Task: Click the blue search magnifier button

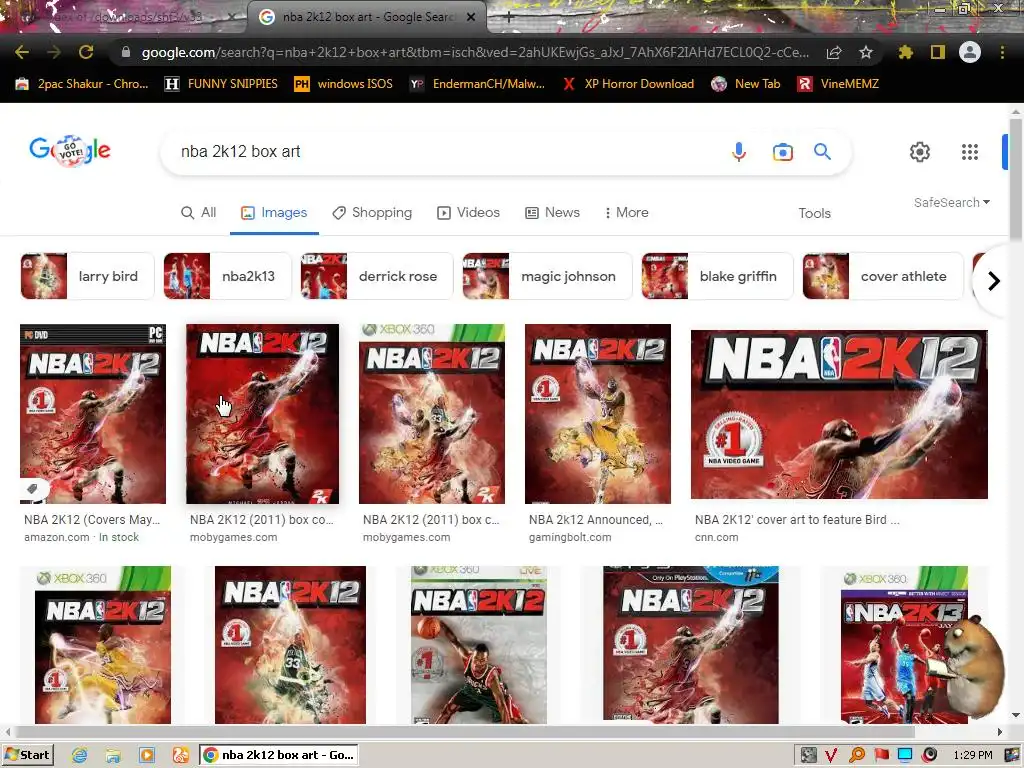Action: (x=822, y=152)
